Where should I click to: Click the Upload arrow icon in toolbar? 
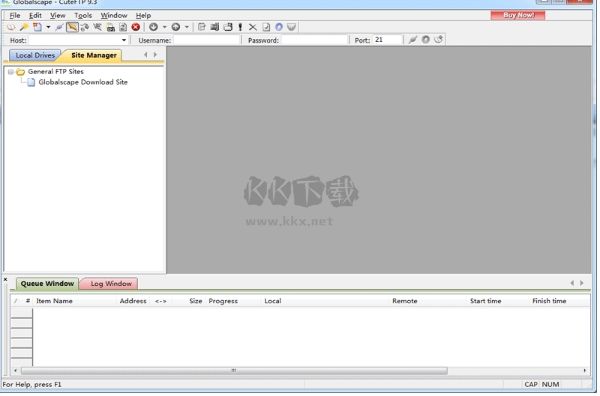click(176, 27)
